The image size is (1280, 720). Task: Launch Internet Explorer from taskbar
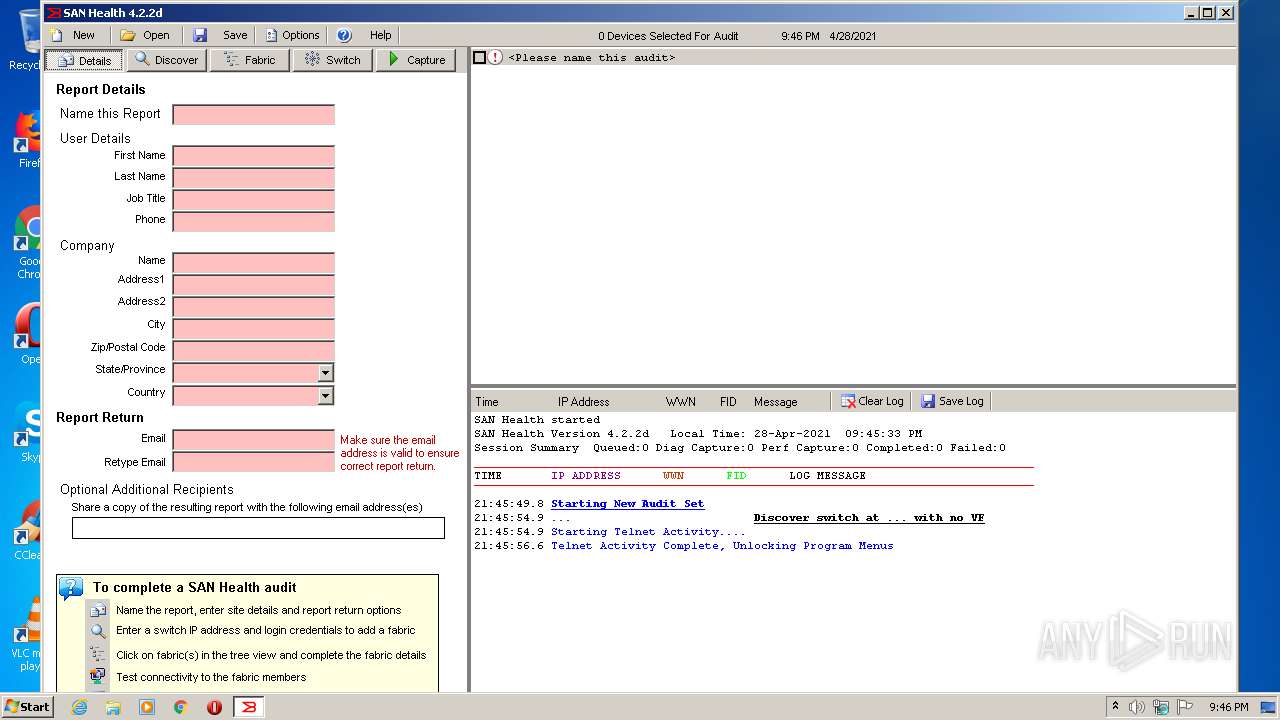[x=79, y=707]
